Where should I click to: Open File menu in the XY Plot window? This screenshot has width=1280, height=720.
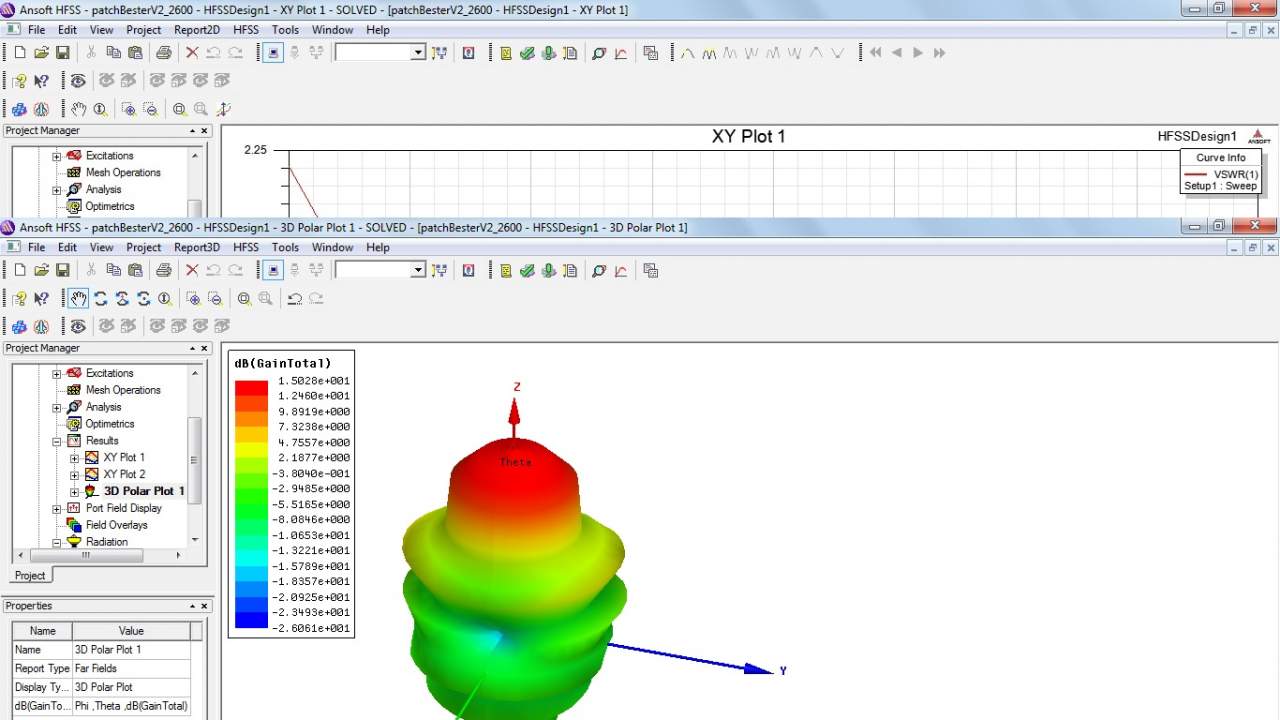coord(37,30)
